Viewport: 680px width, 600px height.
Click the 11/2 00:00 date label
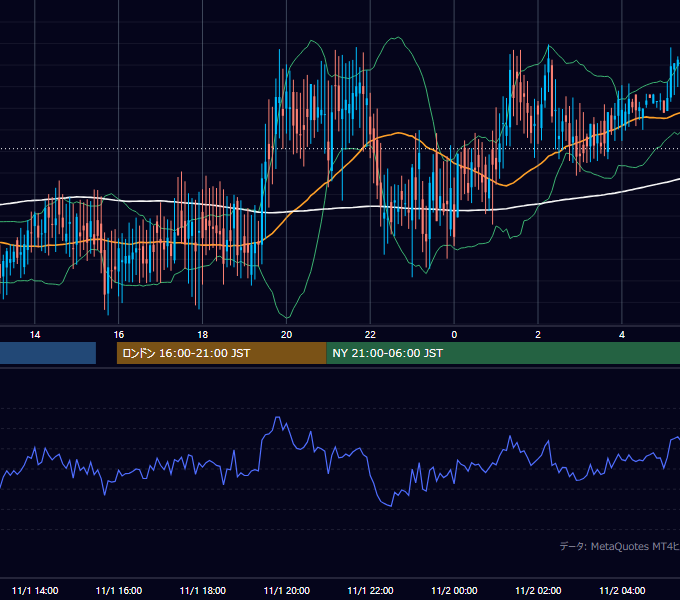click(x=454, y=590)
